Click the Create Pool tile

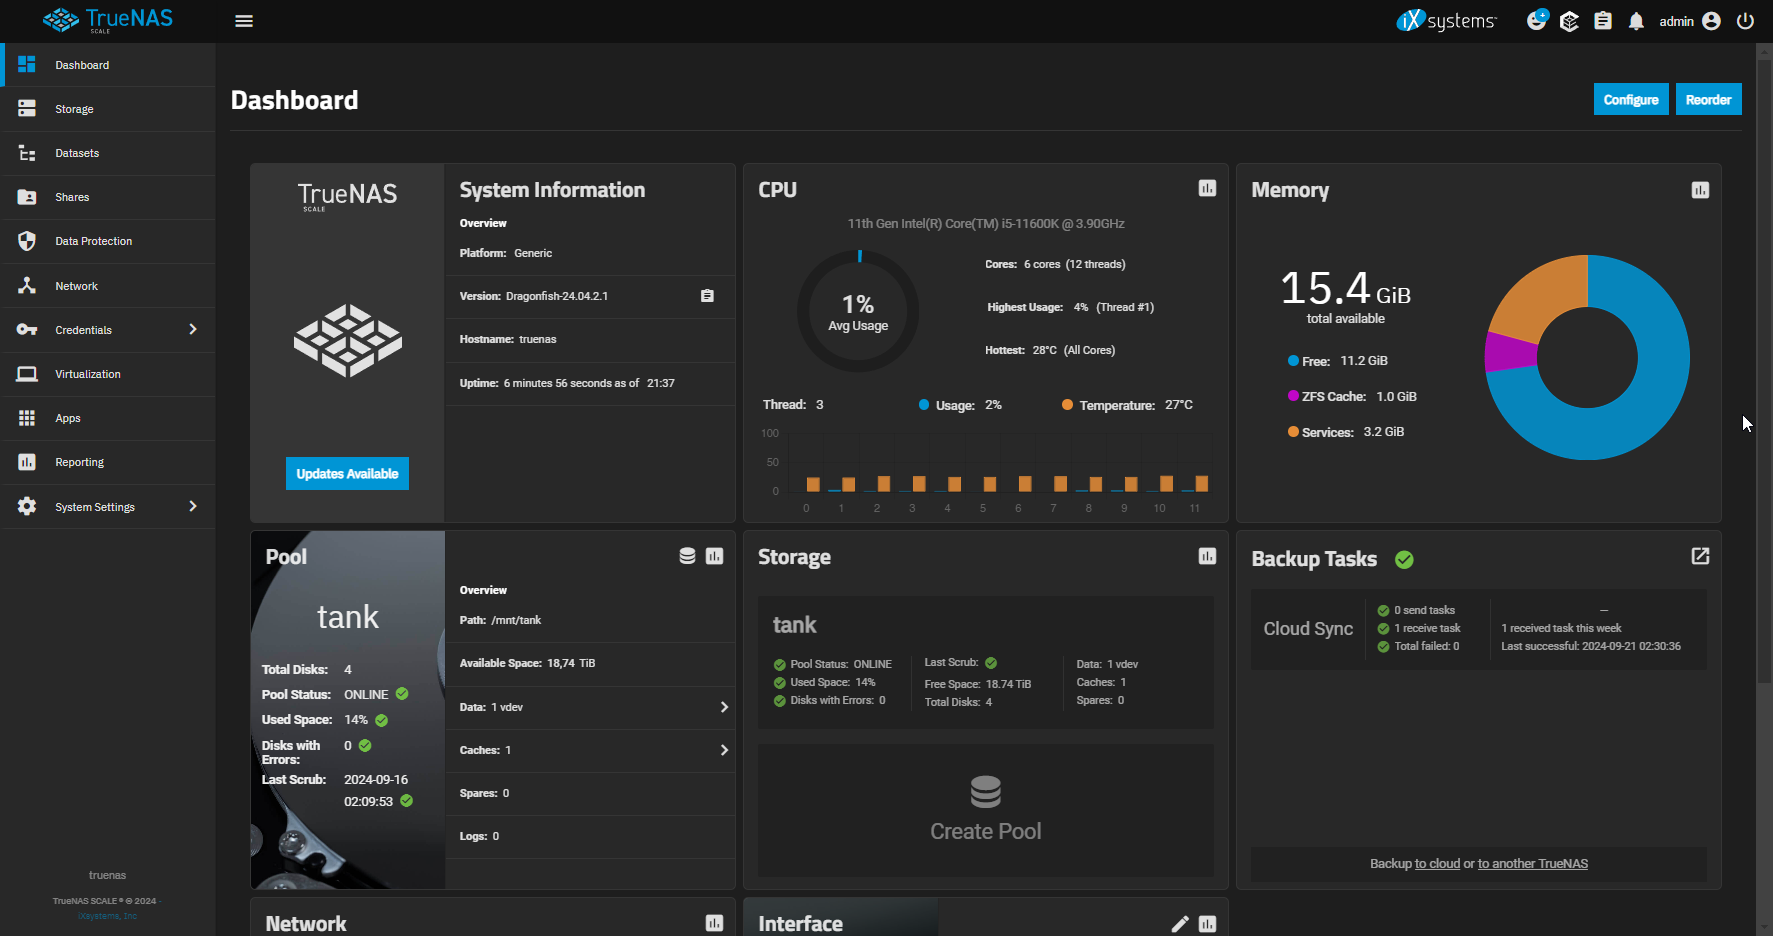(986, 810)
